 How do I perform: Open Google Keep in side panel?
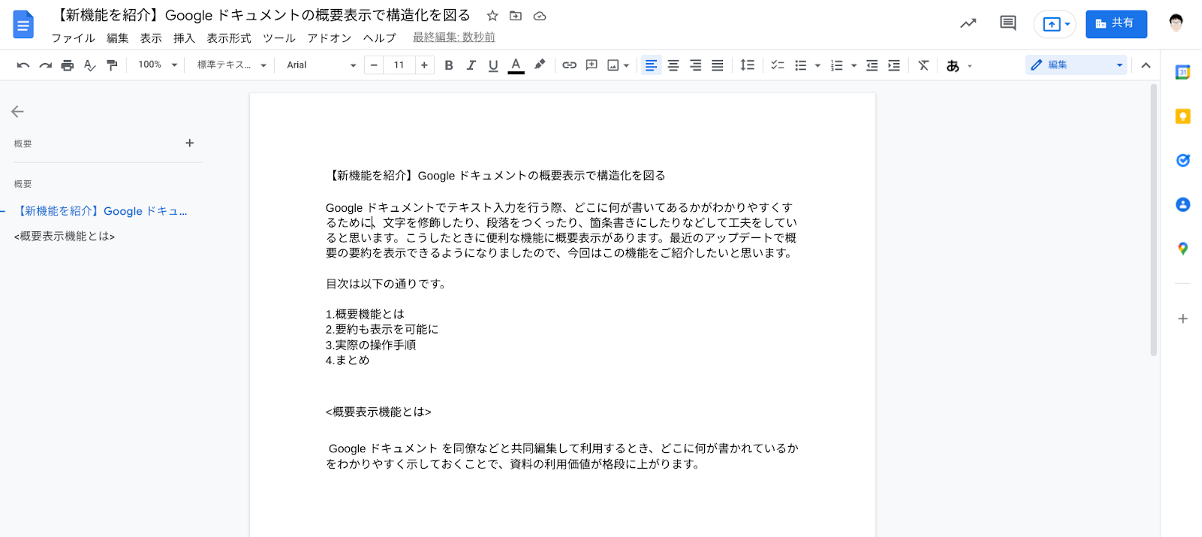(x=1182, y=116)
